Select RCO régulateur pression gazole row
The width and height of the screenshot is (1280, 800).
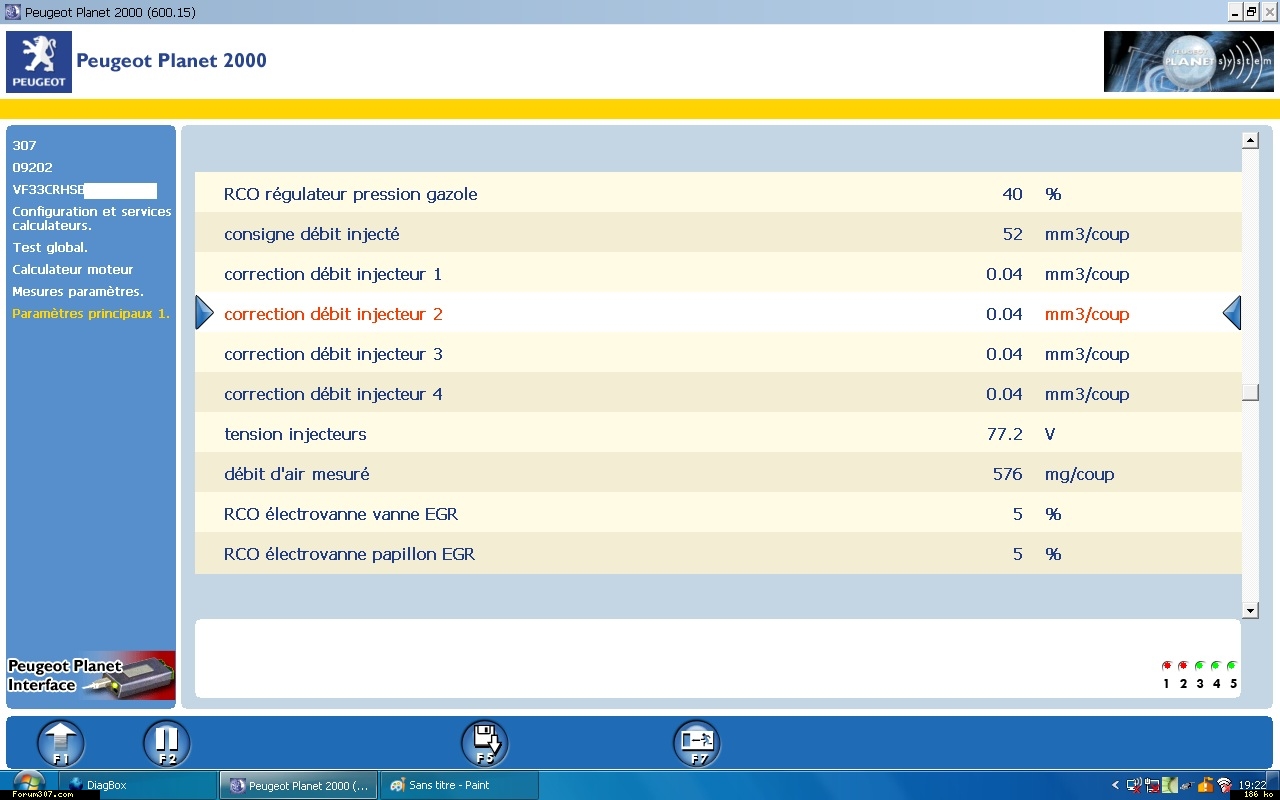(x=718, y=193)
